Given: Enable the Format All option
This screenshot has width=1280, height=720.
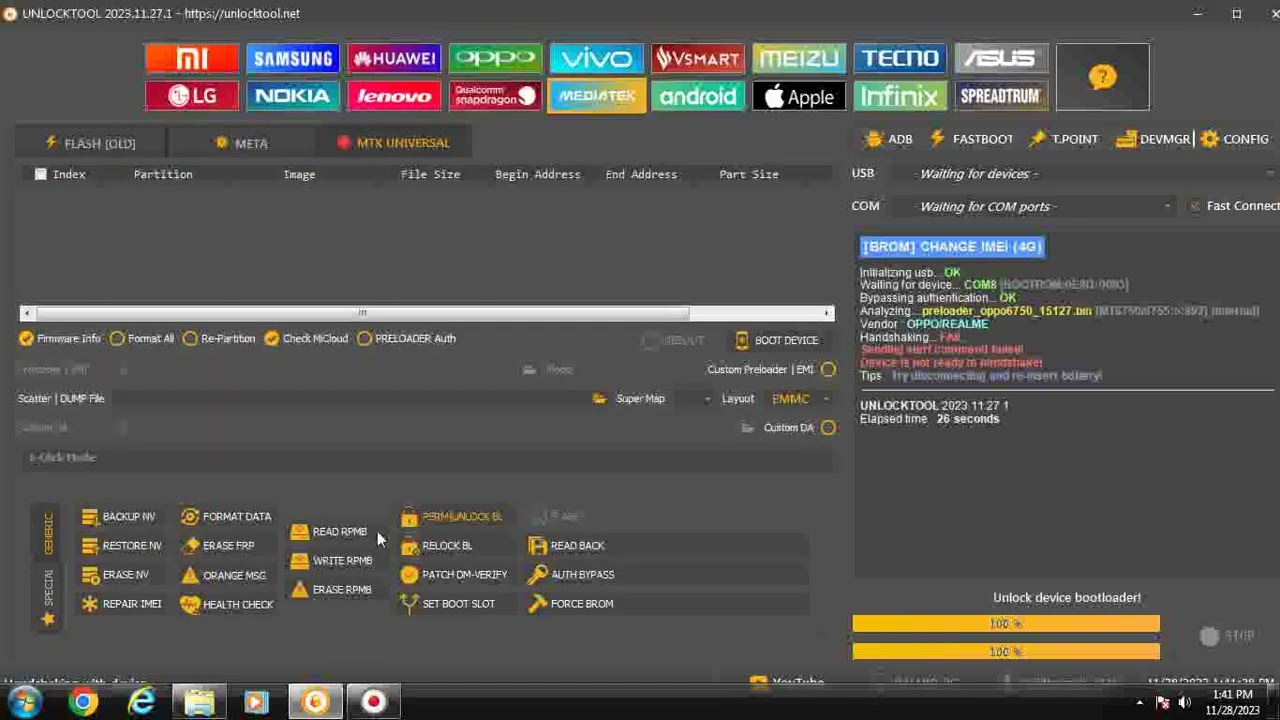Looking at the screenshot, I should pos(142,339).
